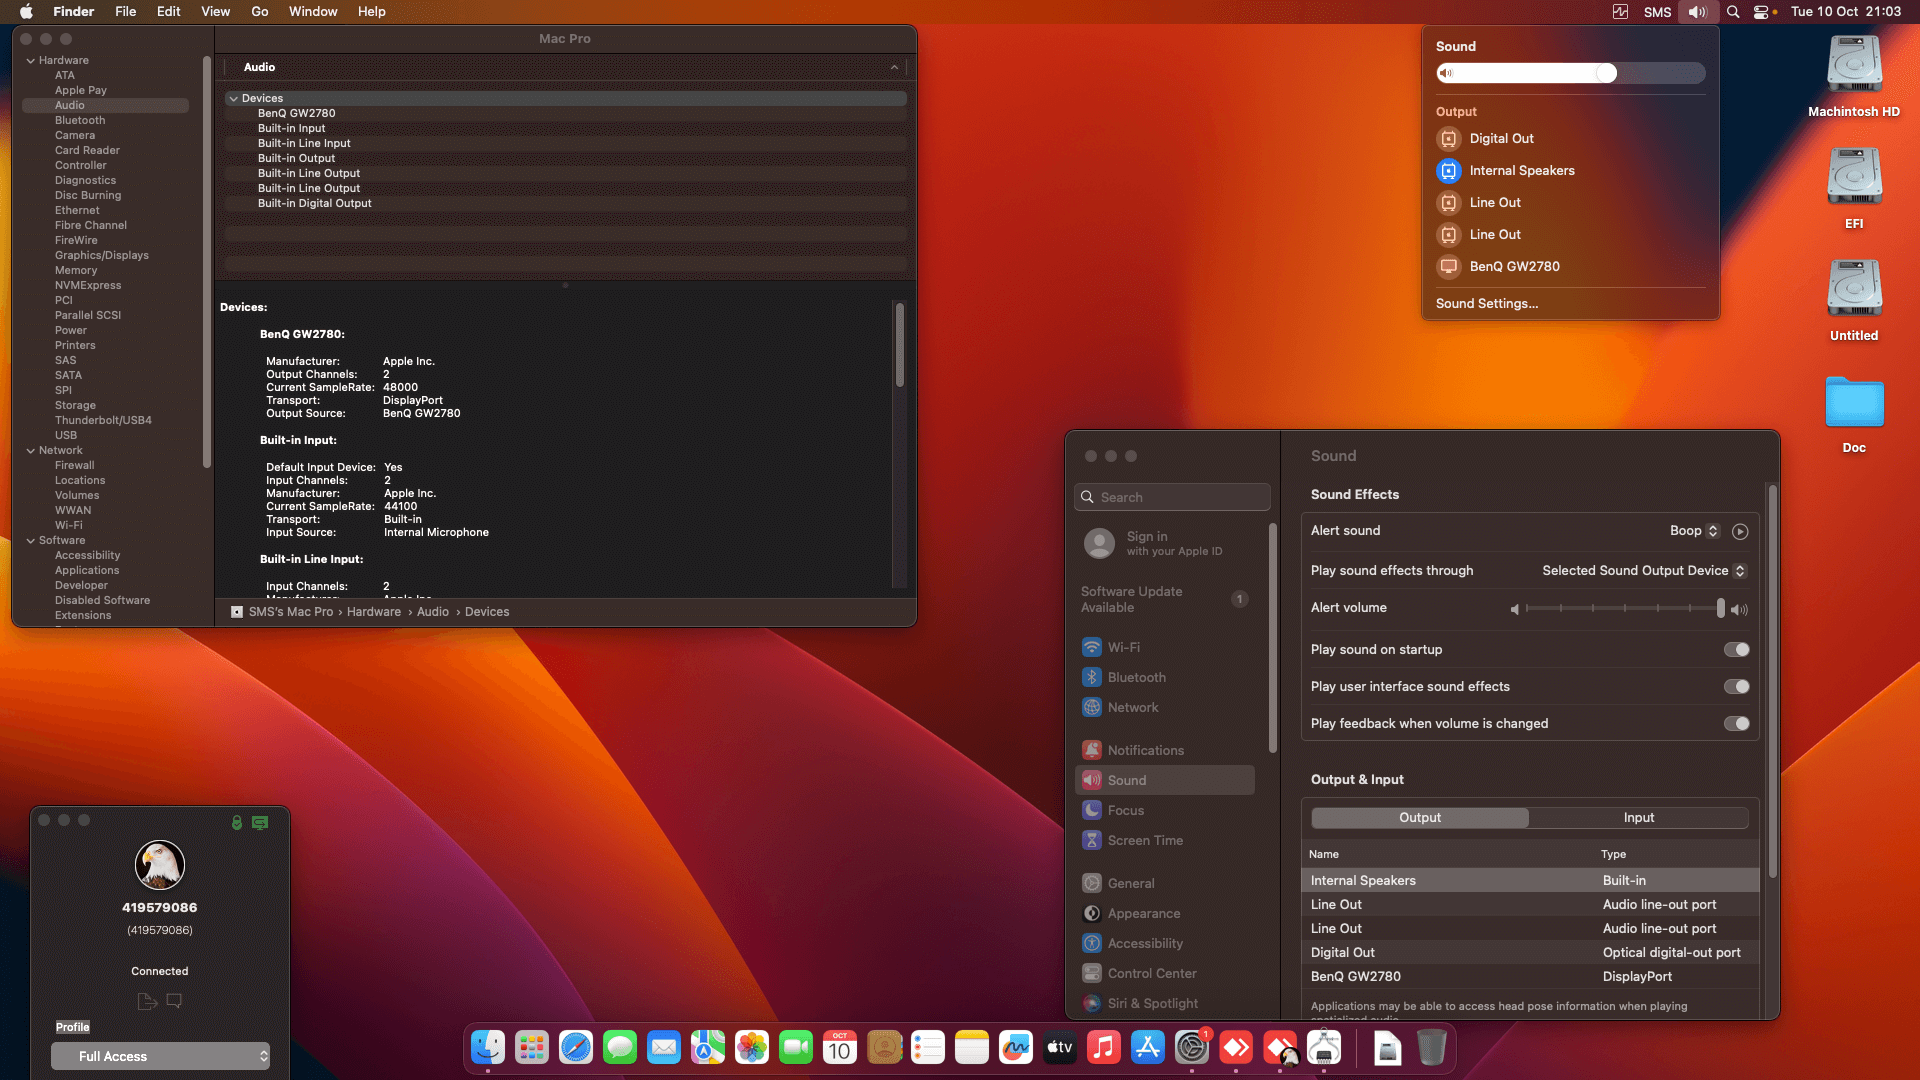Image resolution: width=1920 pixels, height=1080 pixels.
Task: Select BenQ GW2780 in the output device list
Action: point(1355,976)
